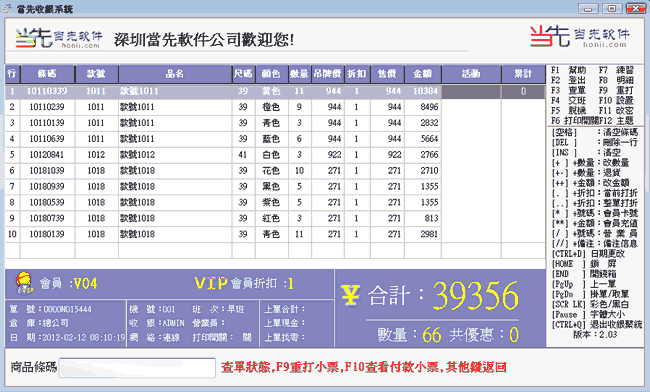
Task: Click the application icon in title bar
Action: [7, 8]
